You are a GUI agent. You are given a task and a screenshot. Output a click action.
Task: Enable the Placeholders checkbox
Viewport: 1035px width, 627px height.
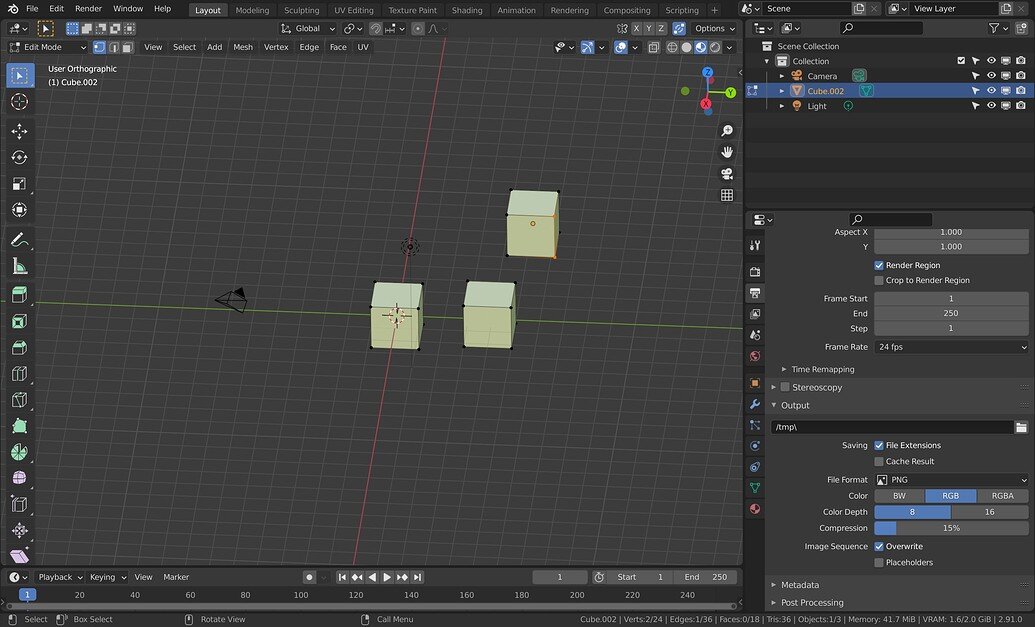point(879,562)
